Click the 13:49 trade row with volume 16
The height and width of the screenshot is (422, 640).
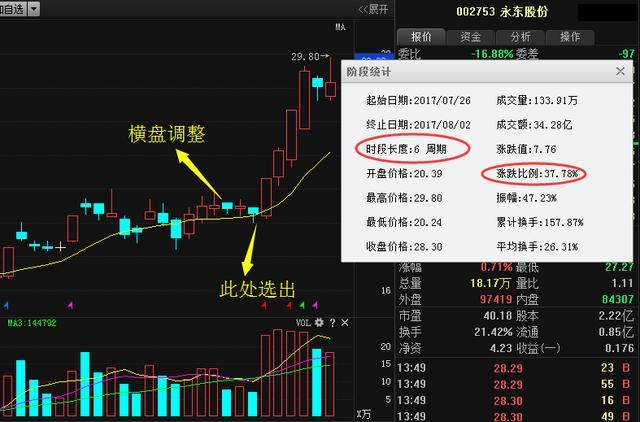tap(515, 400)
